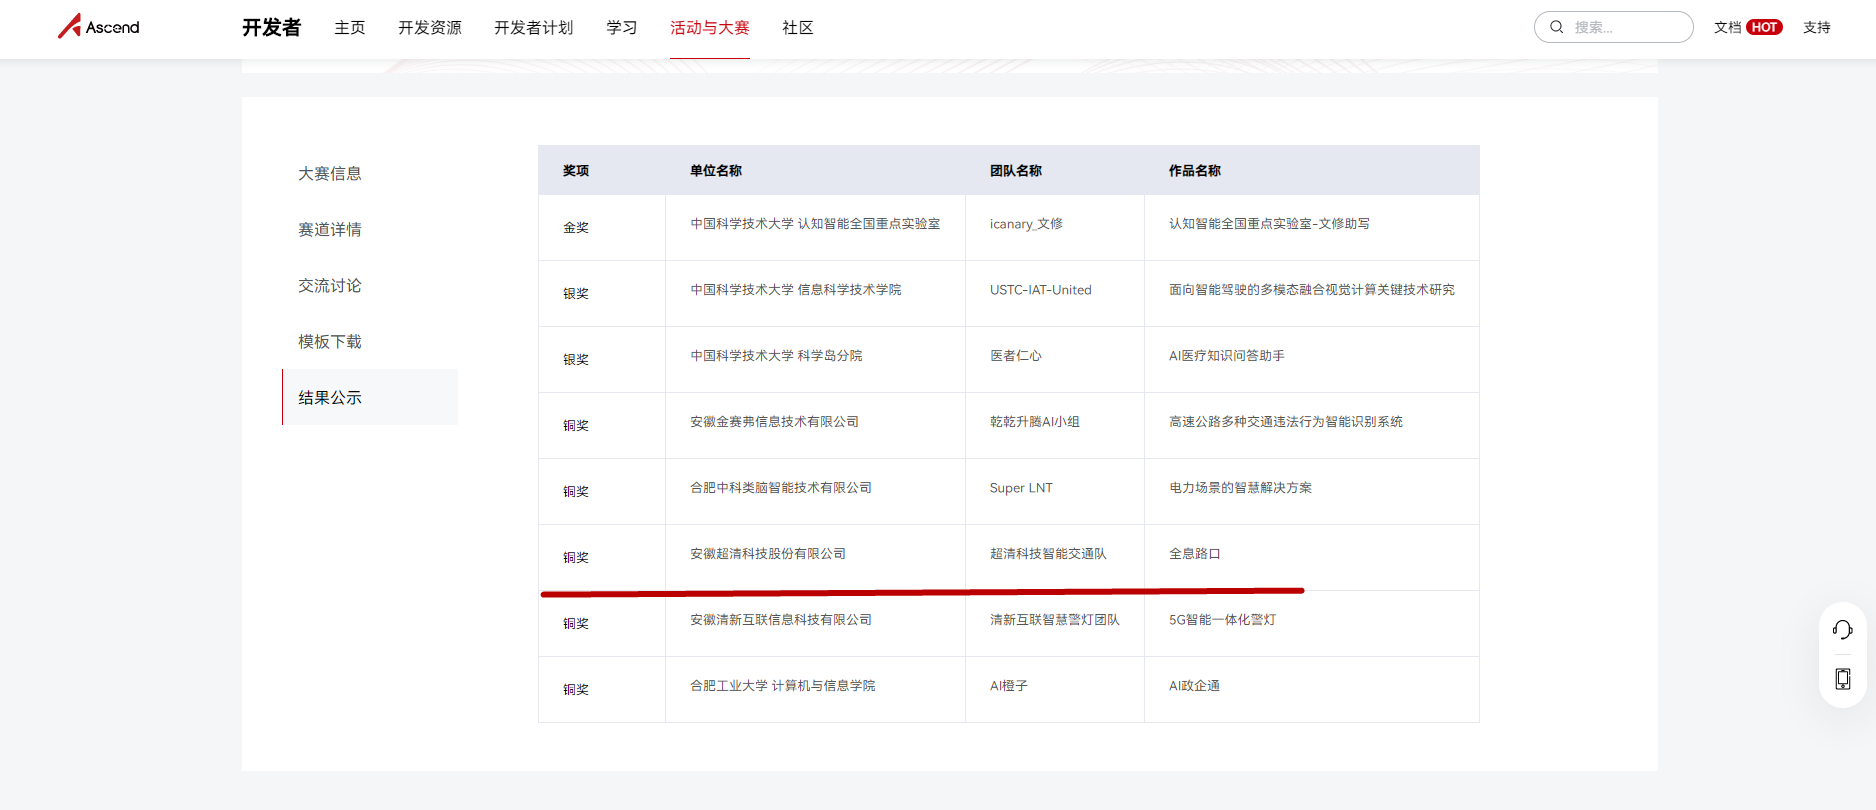Viewport: 1876px width, 810px height.
Task: Click 银奖 in the 医者仁心 row
Action: (x=576, y=360)
